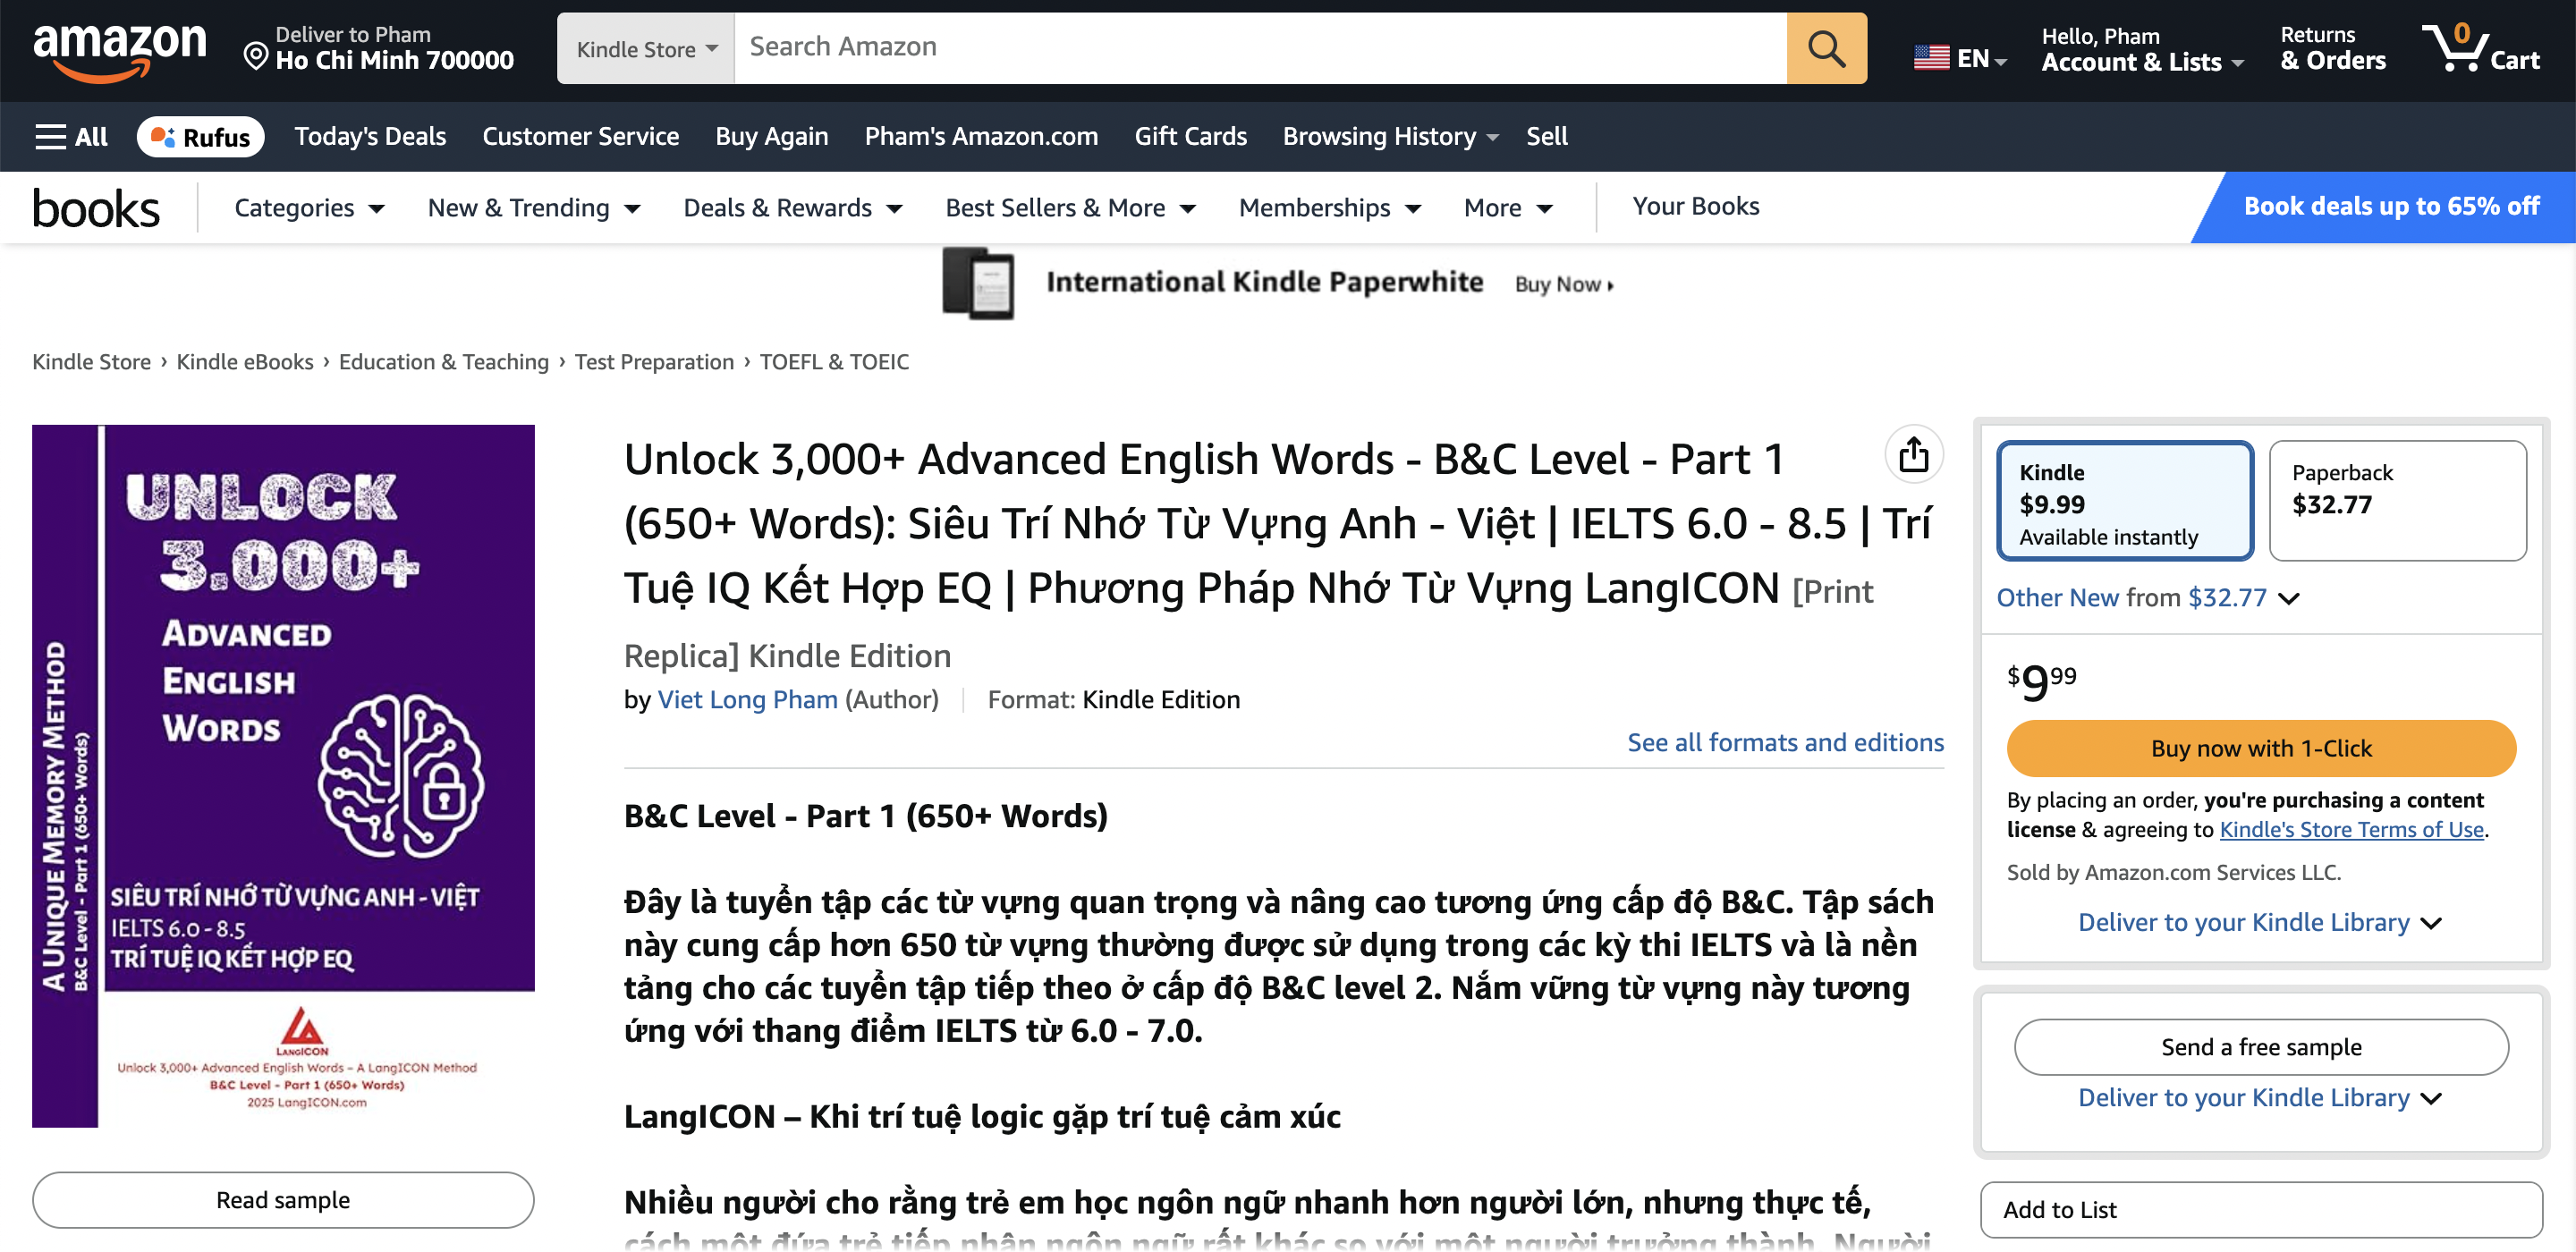
Task: Open Kindle's Store Terms of Use
Action: [2351, 829]
